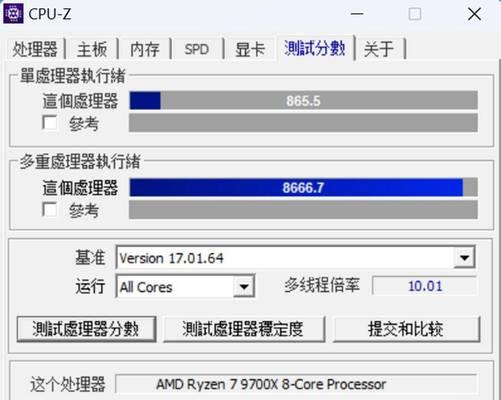Viewport: 501px width, 400px height.
Task: Open the 基准 Version 17.01.64 combo box
Action: [295, 257]
